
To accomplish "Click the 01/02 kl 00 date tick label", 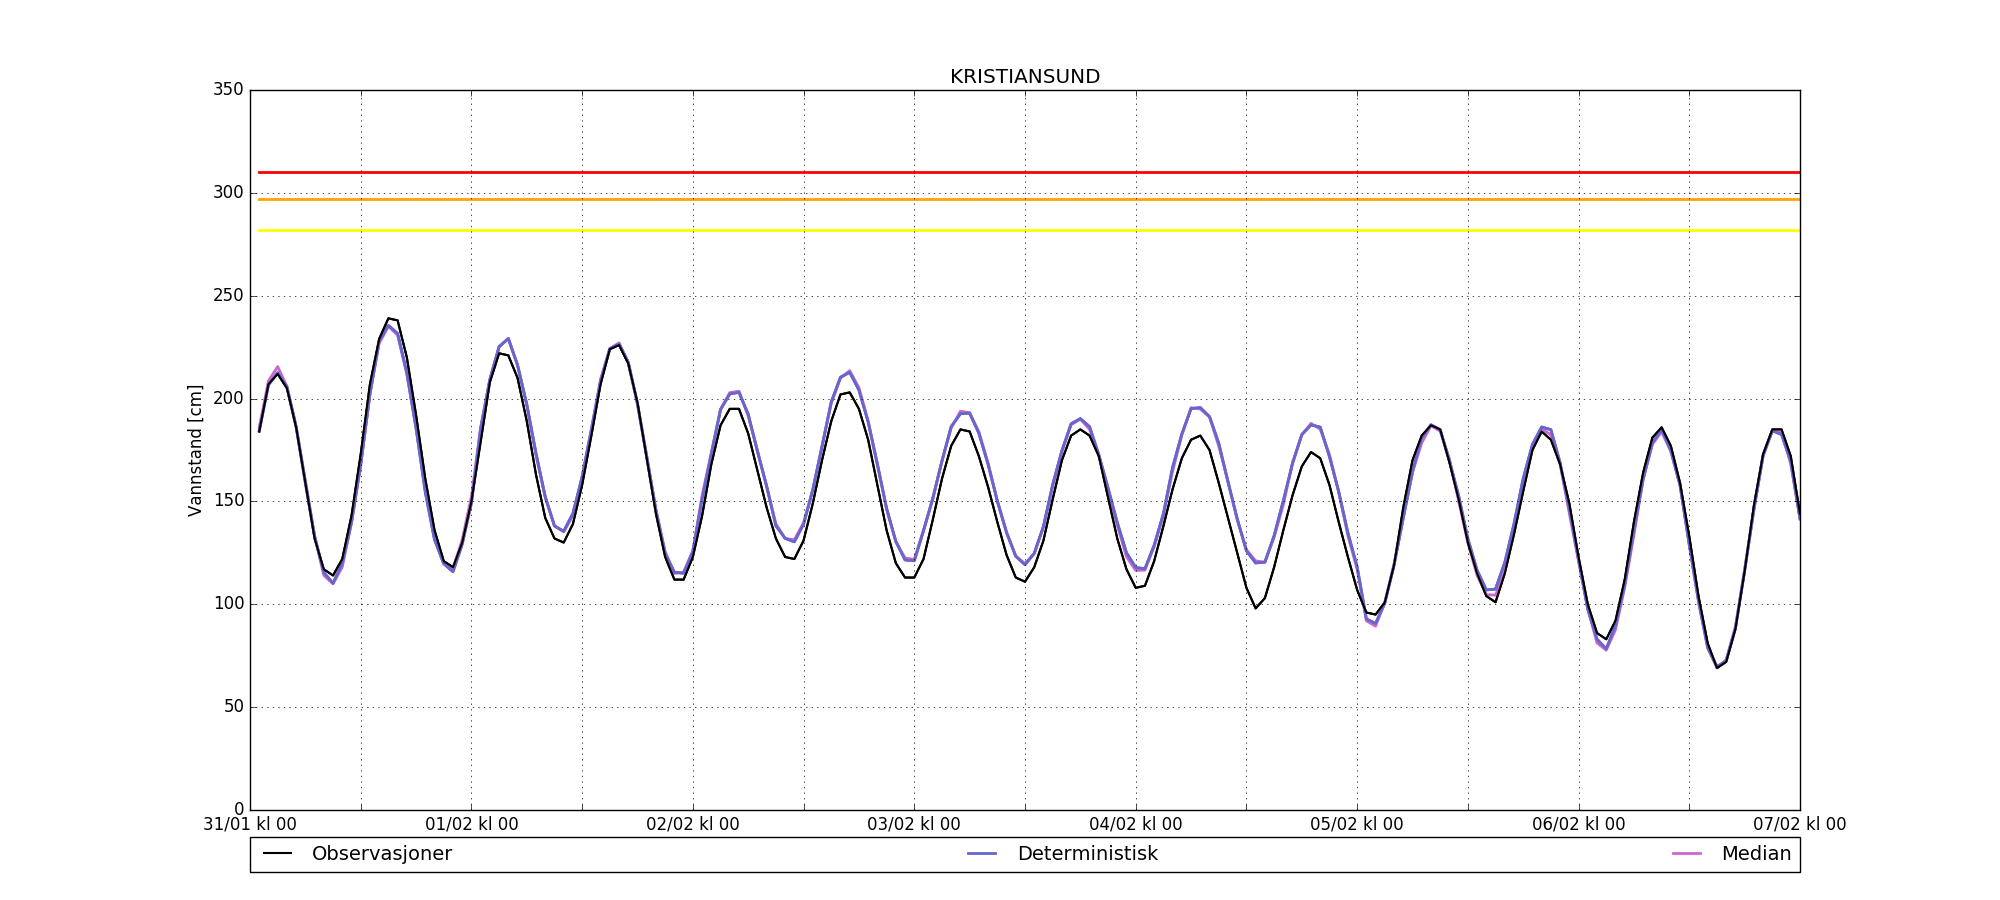I will point(472,825).
